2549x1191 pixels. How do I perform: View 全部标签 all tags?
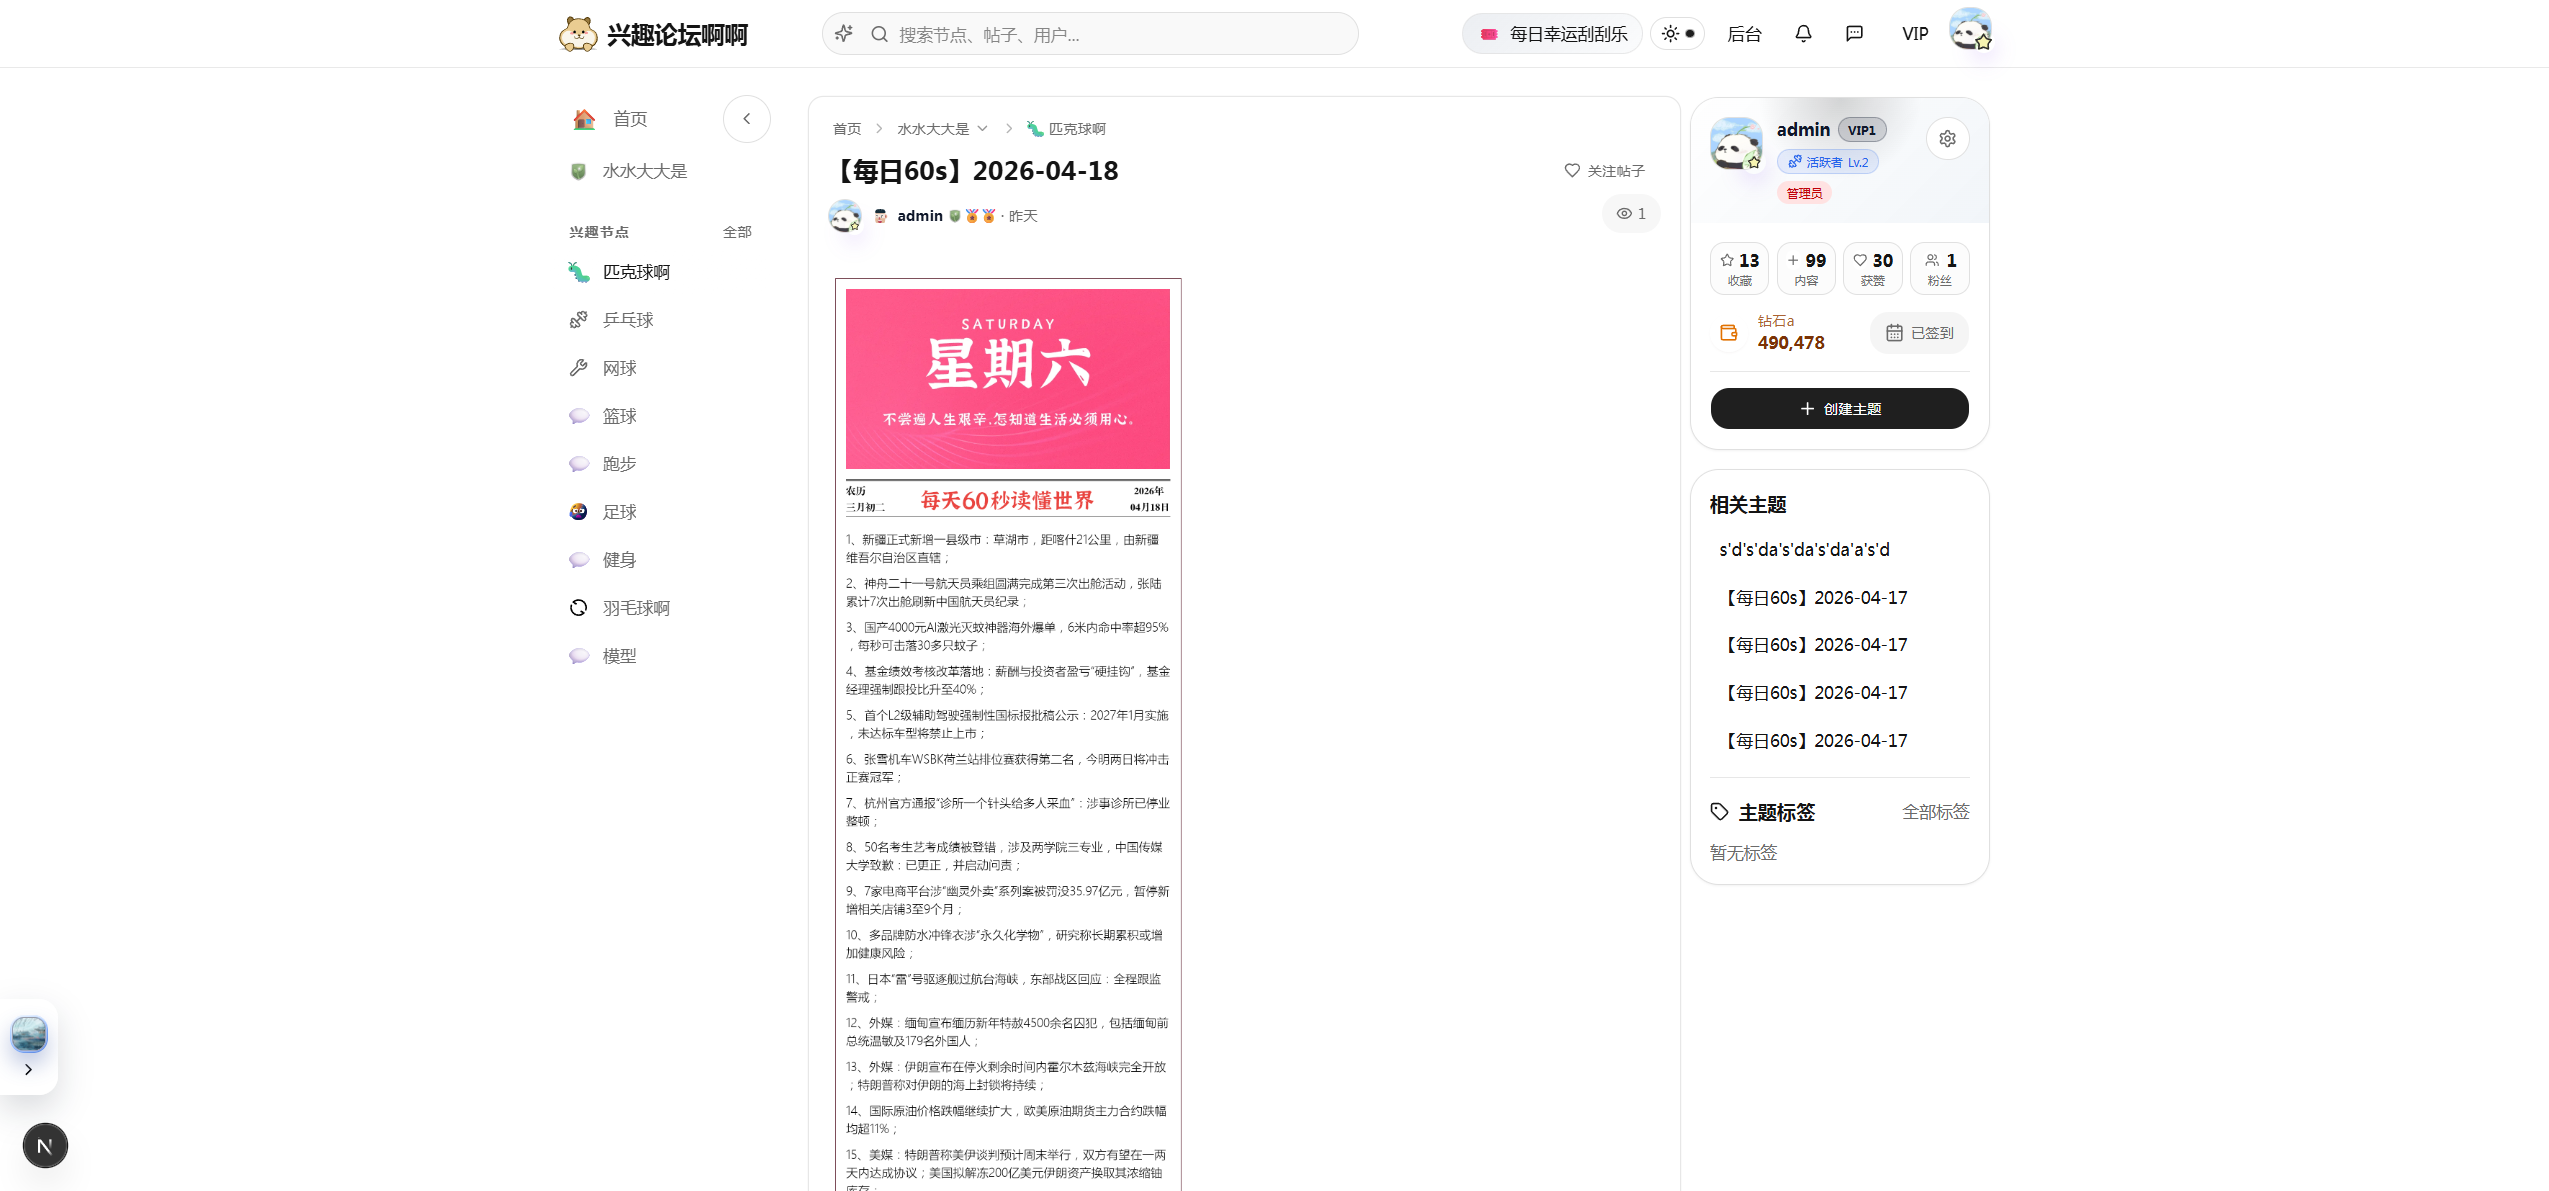(x=1936, y=812)
